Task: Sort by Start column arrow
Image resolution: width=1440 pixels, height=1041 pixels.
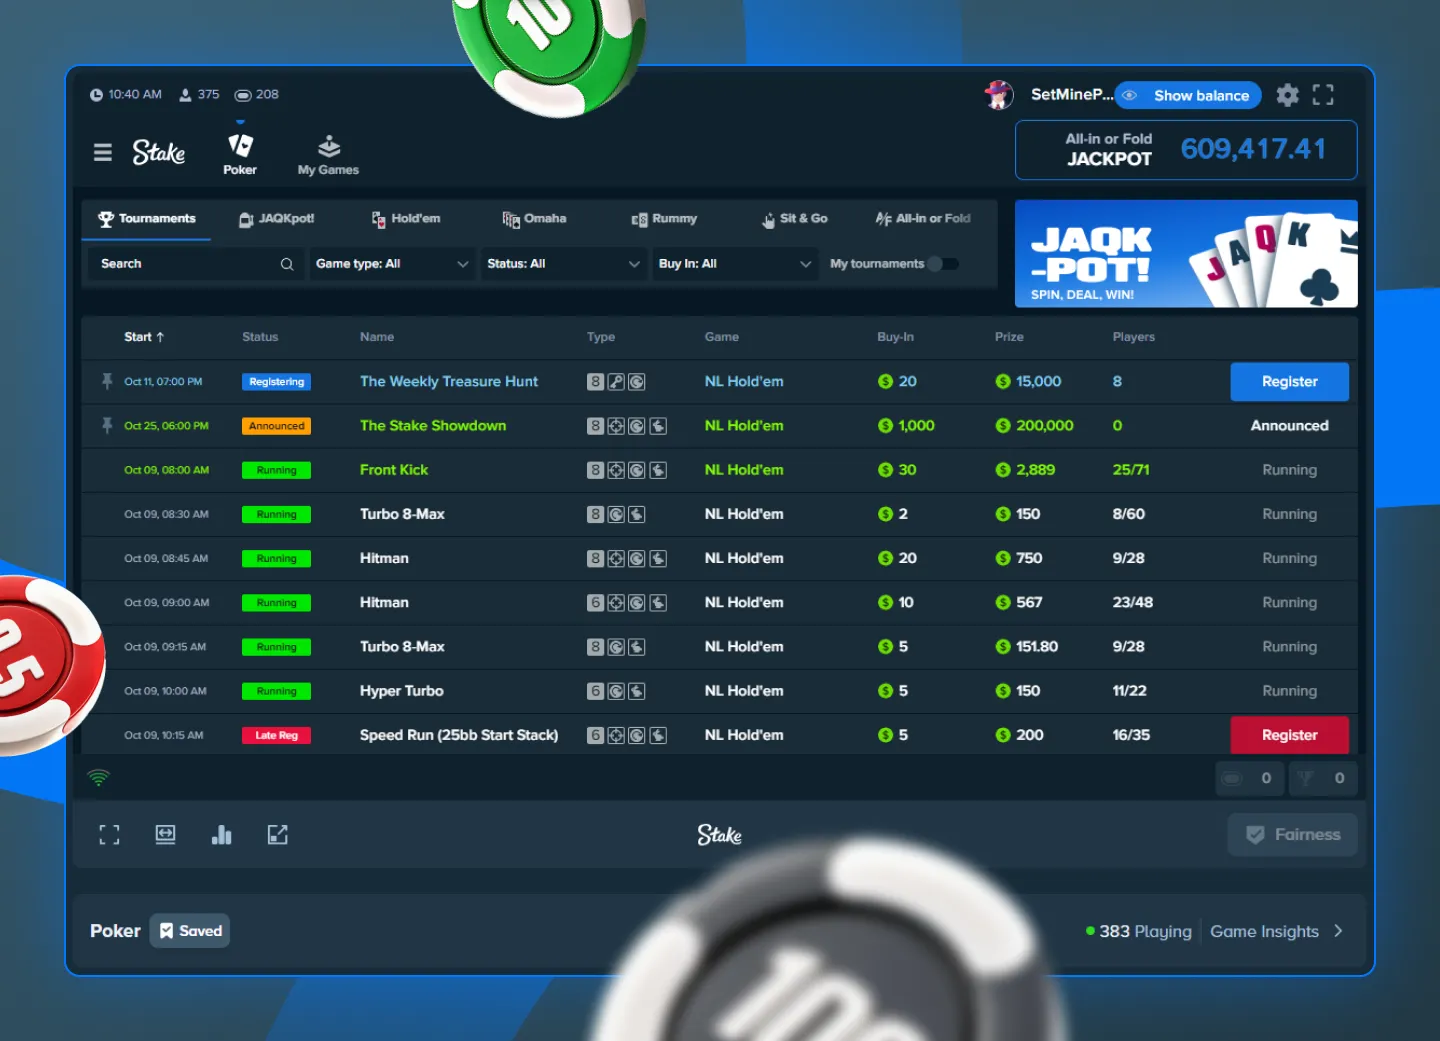Action: click(160, 337)
